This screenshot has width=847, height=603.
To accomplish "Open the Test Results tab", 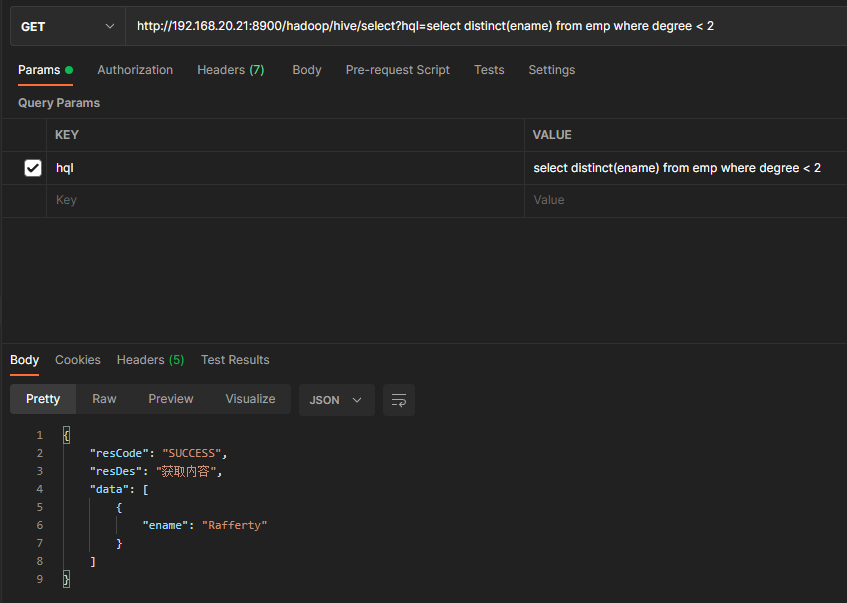I will coord(235,360).
